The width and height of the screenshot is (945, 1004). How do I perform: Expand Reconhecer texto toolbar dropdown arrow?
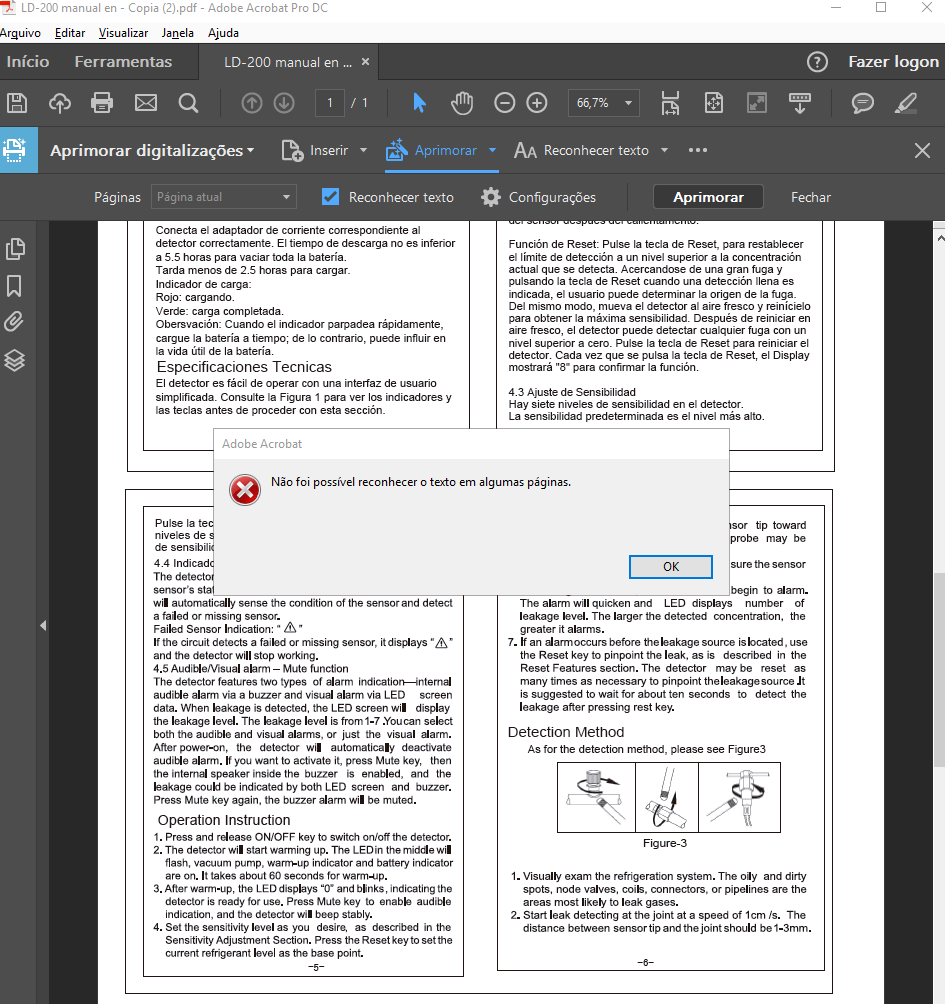point(664,150)
